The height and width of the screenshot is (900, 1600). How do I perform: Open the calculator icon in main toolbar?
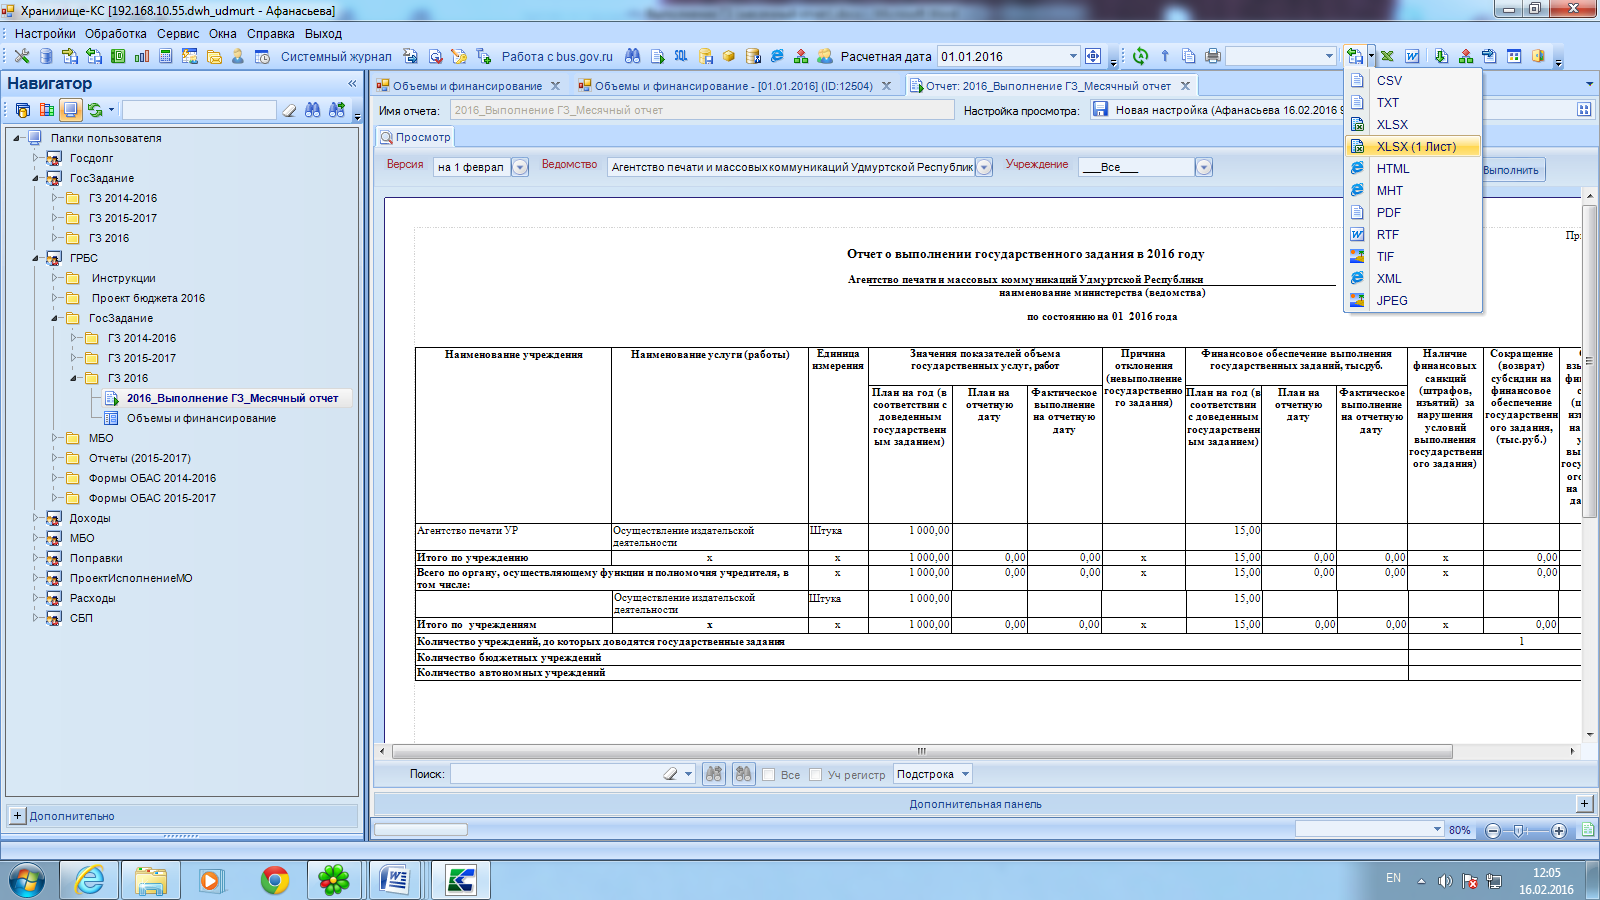pos(166,56)
